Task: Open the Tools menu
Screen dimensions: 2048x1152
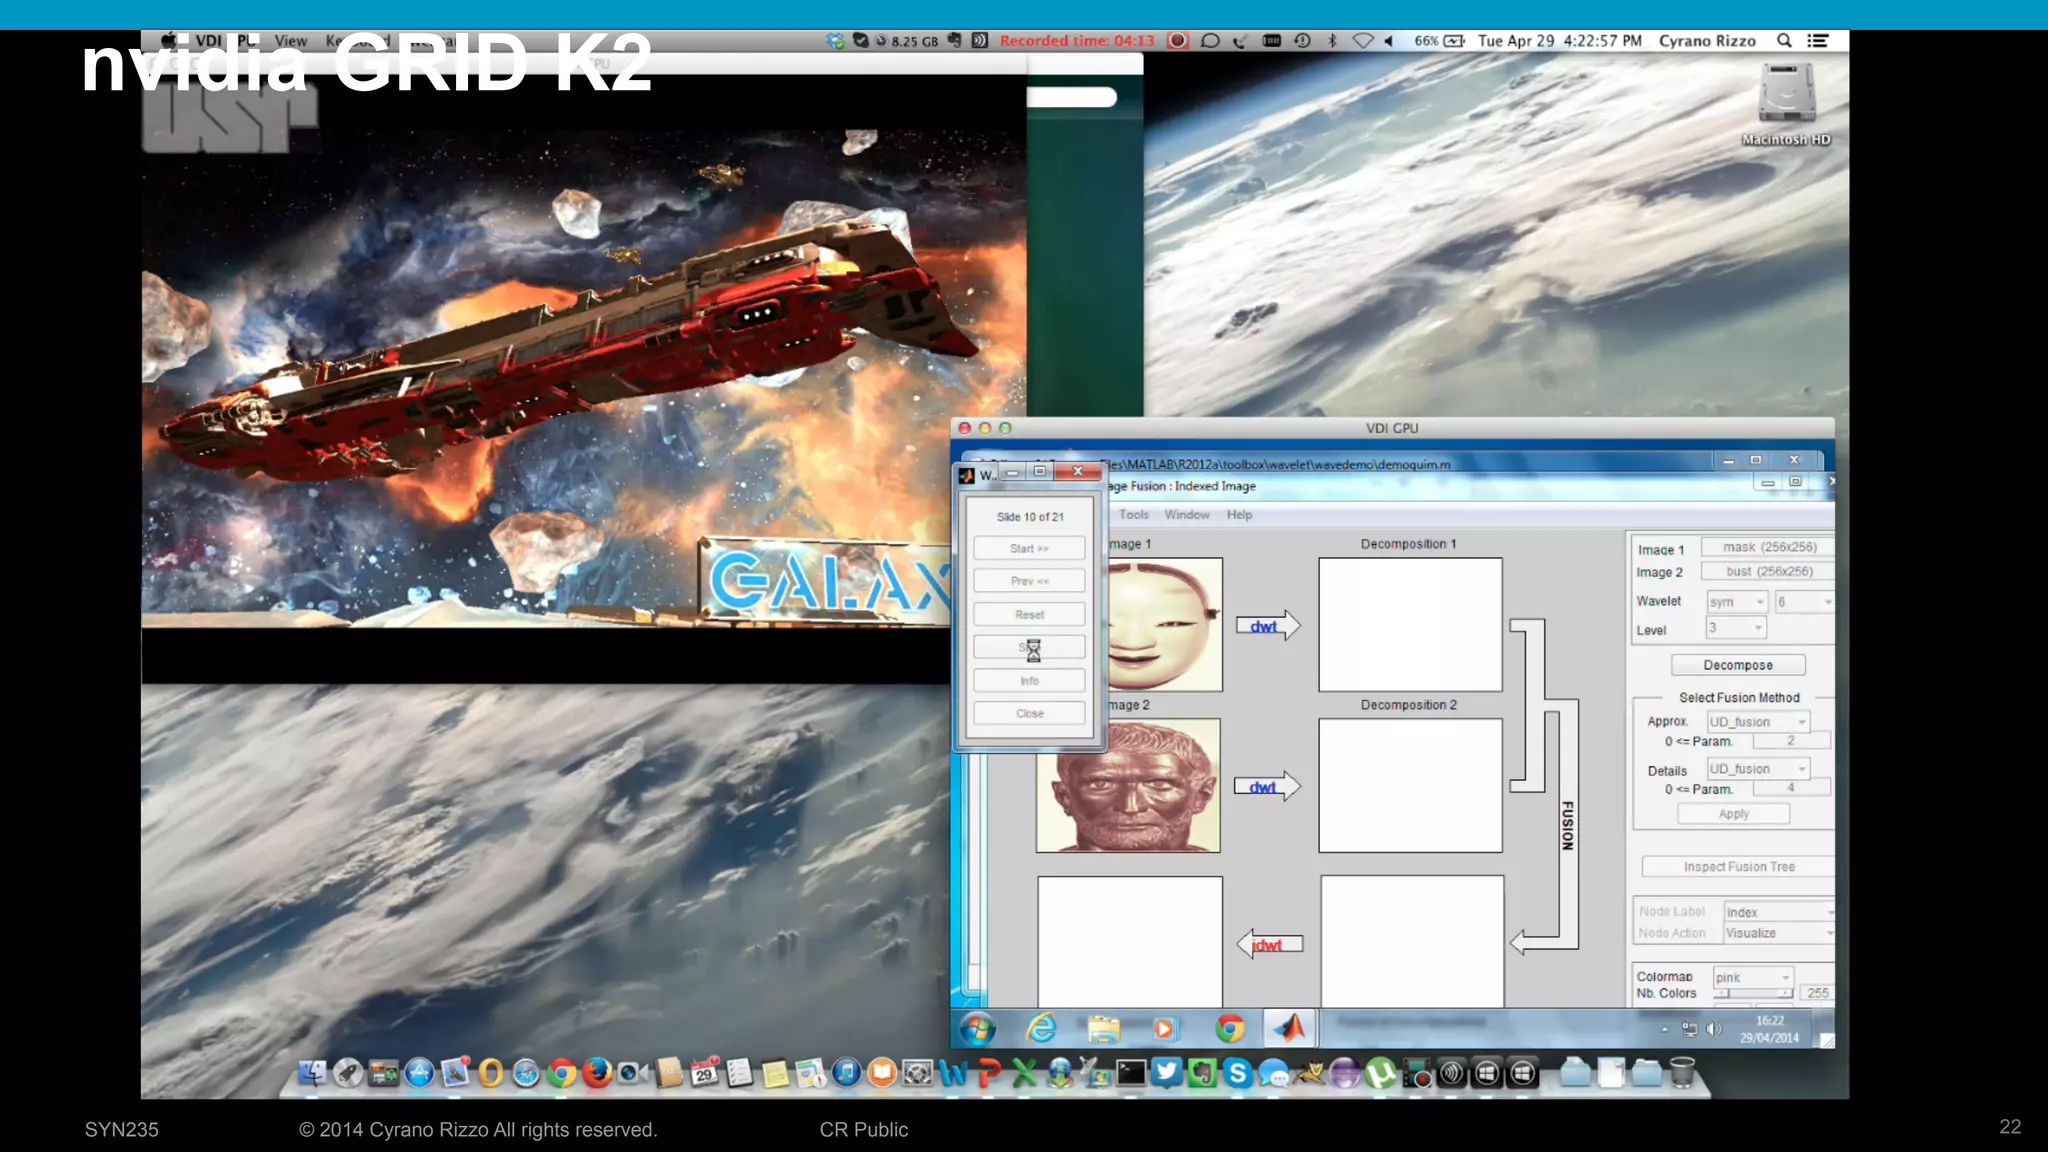Action: (x=1133, y=515)
